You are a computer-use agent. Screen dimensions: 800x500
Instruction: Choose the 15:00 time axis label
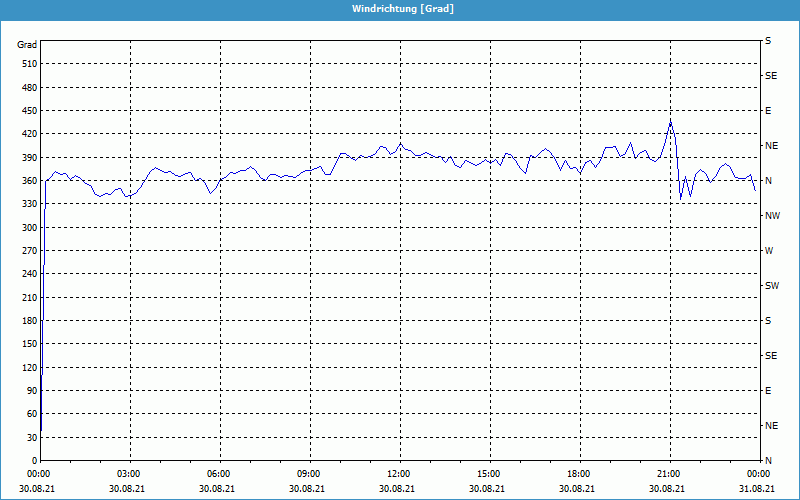click(x=490, y=473)
